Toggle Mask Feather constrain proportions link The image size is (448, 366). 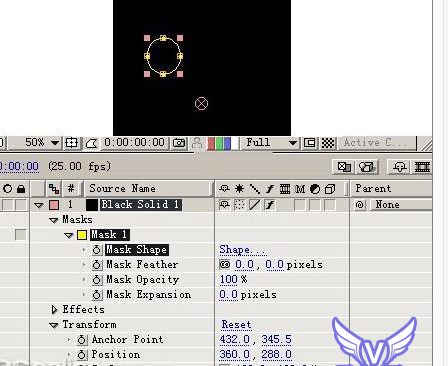click(225, 265)
